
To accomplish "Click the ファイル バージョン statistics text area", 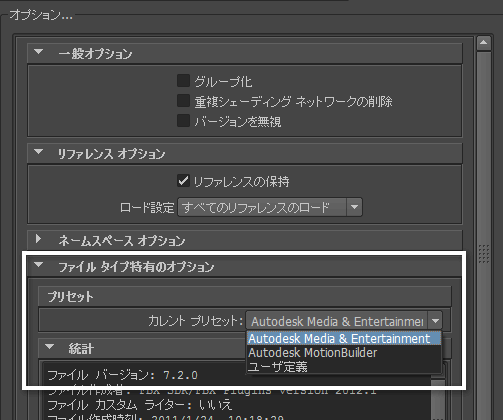I will coord(122,375).
